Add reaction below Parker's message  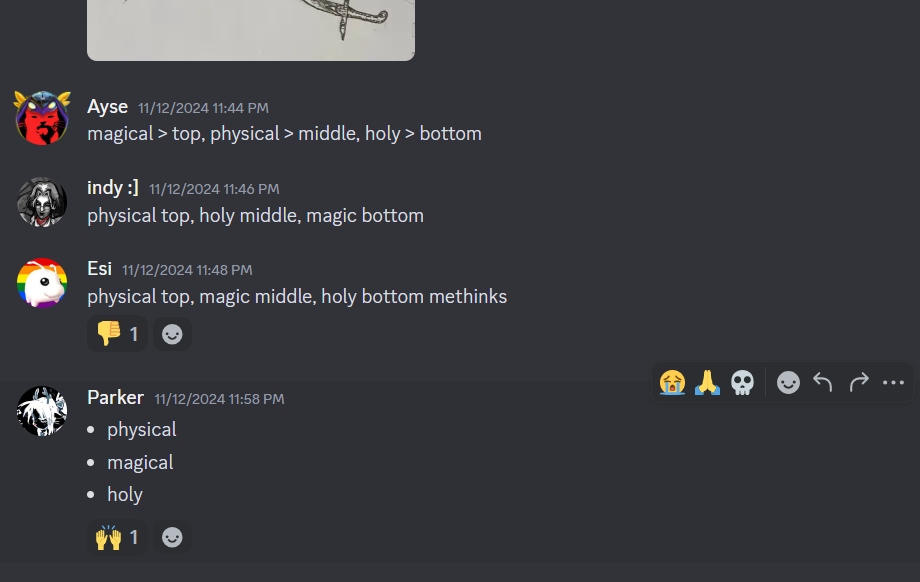(172, 537)
